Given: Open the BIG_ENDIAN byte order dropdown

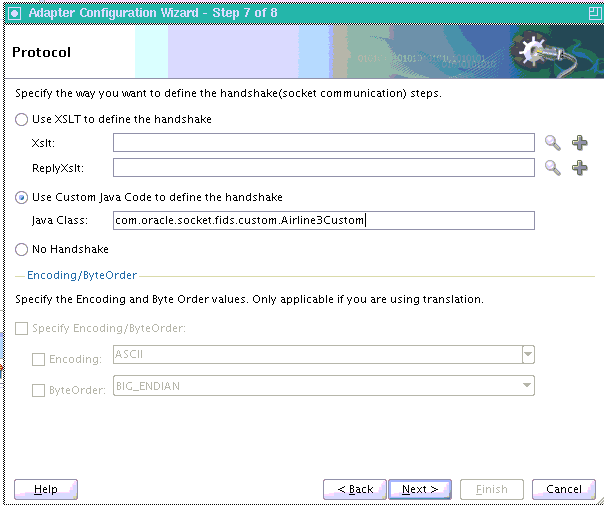Looking at the screenshot, I should tap(527, 386).
